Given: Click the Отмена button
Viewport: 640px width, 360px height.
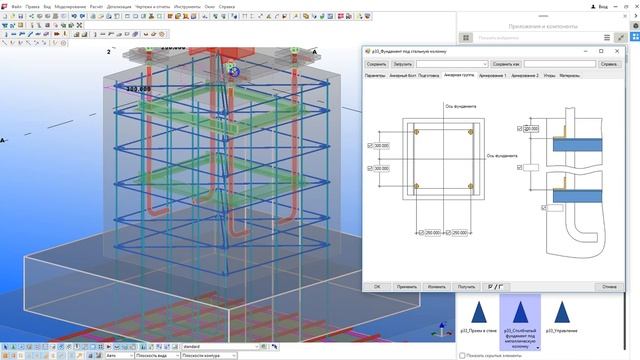Looking at the screenshot, I should point(609,287).
